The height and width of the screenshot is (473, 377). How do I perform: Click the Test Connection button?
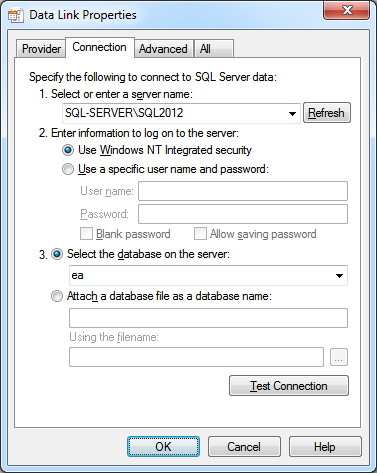tap(289, 386)
